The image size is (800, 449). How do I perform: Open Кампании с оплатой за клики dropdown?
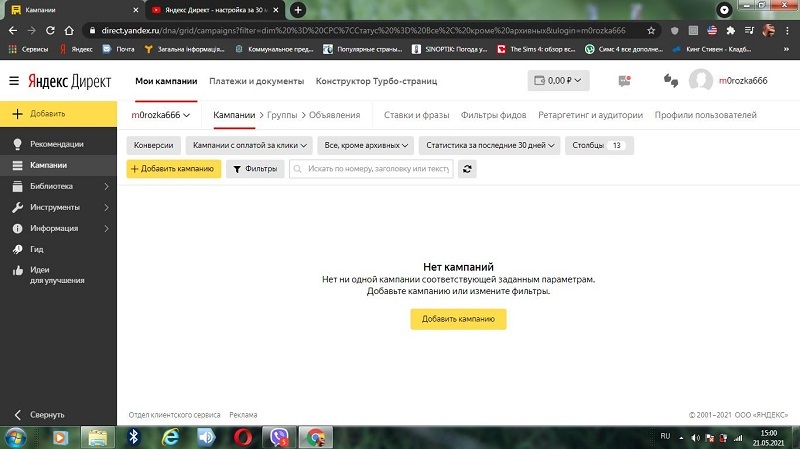point(249,145)
